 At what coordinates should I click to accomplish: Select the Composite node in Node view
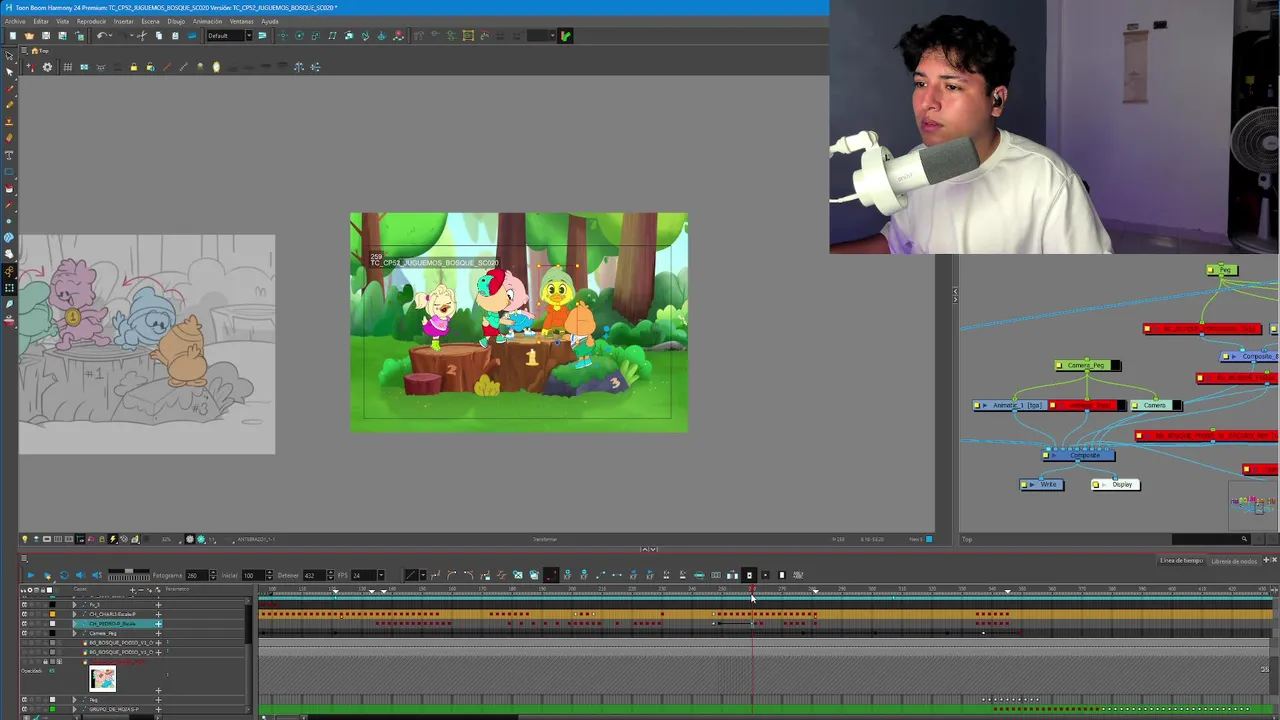pyautogui.click(x=1079, y=455)
